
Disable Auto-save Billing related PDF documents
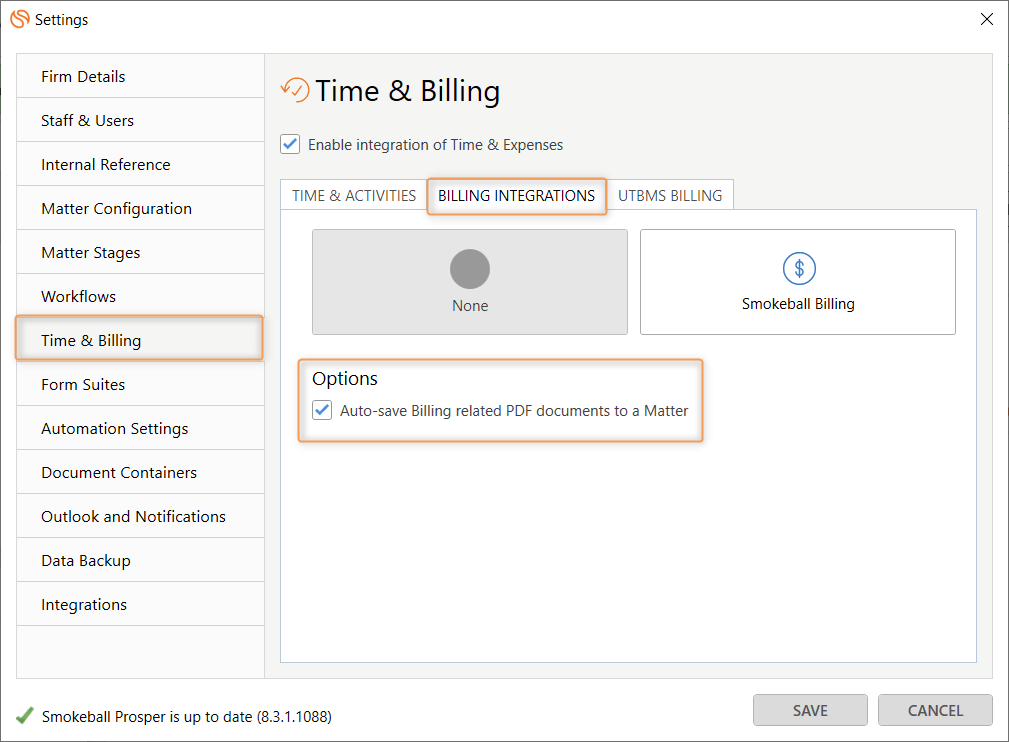320,411
